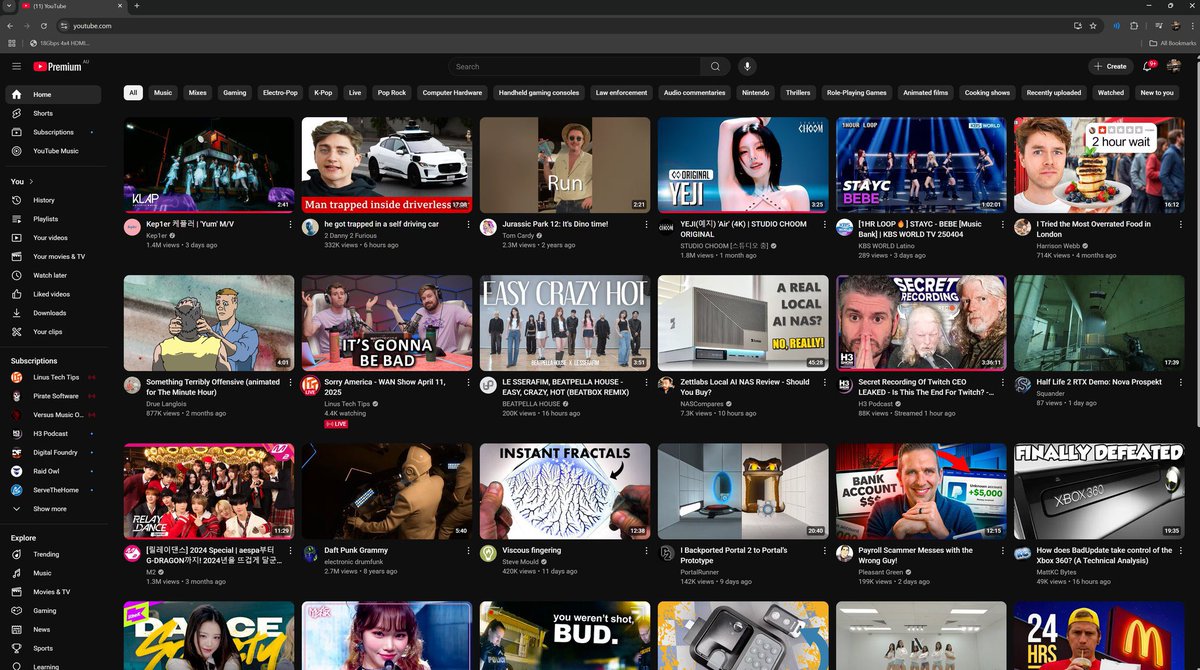Image resolution: width=1200 pixels, height=670 pixels.
Task: Open Sports under Explore
Action: click(x=52, y=649)
